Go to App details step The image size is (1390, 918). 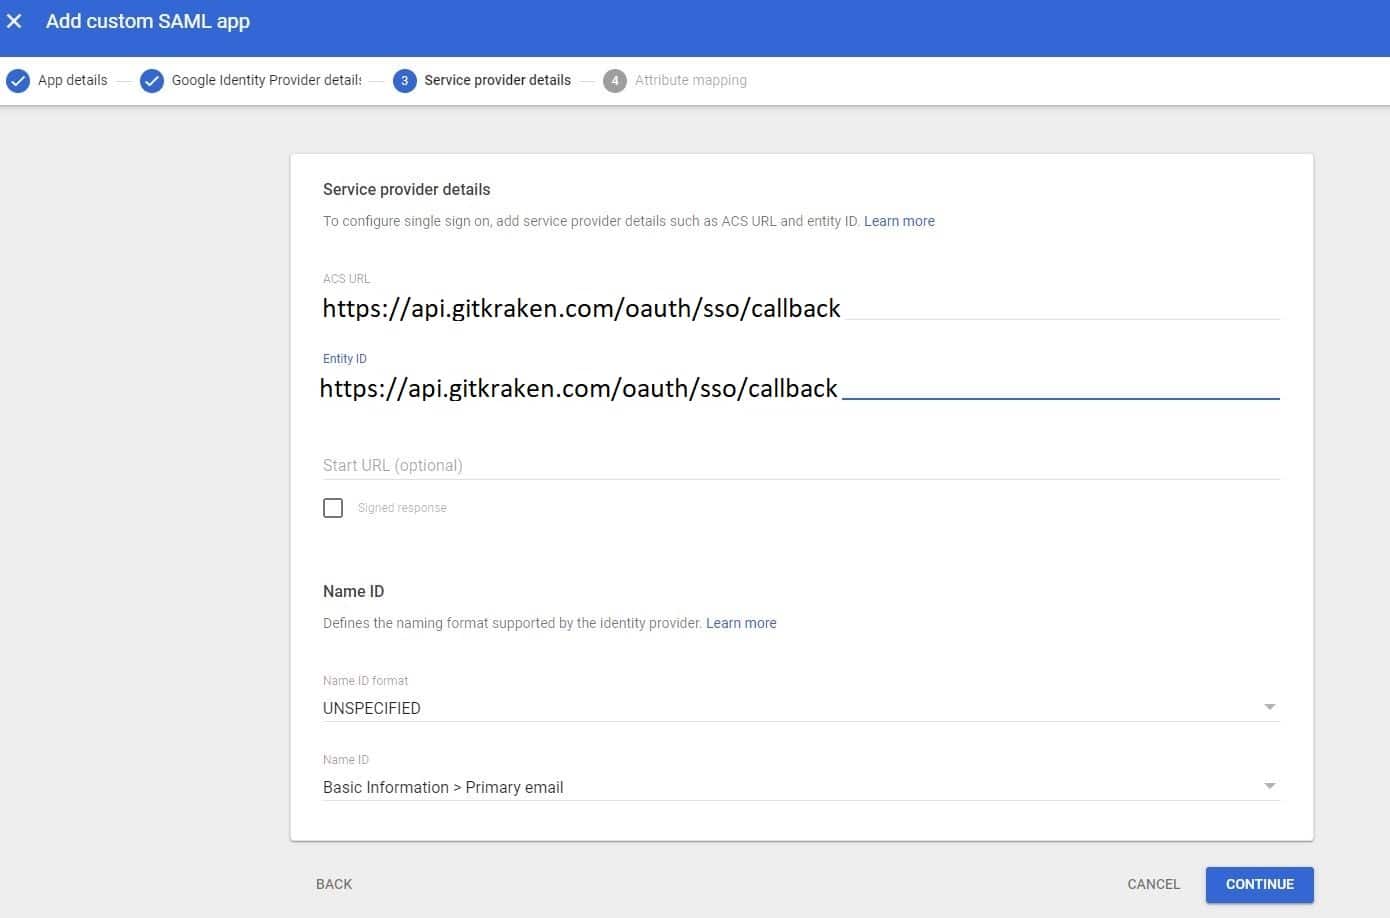coord(72,80)
